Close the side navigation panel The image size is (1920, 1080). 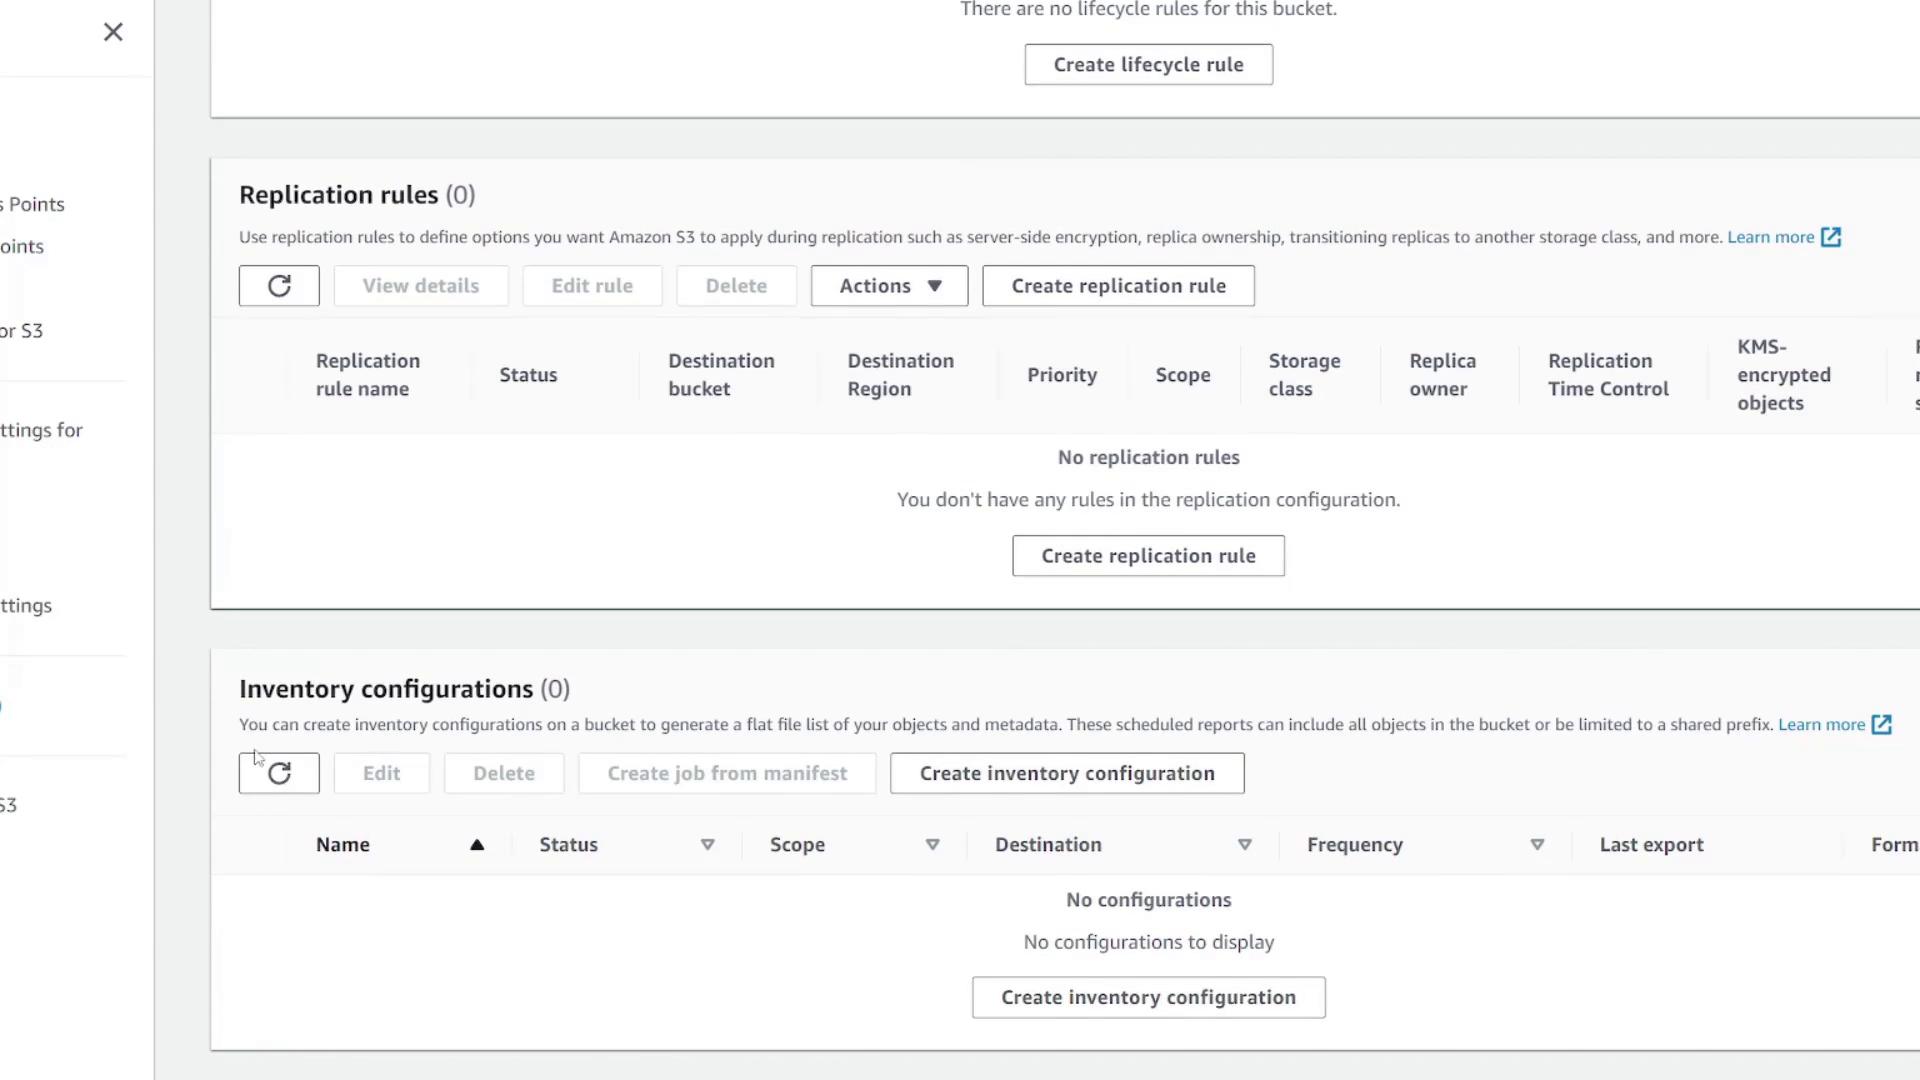[x=113, y=32]
